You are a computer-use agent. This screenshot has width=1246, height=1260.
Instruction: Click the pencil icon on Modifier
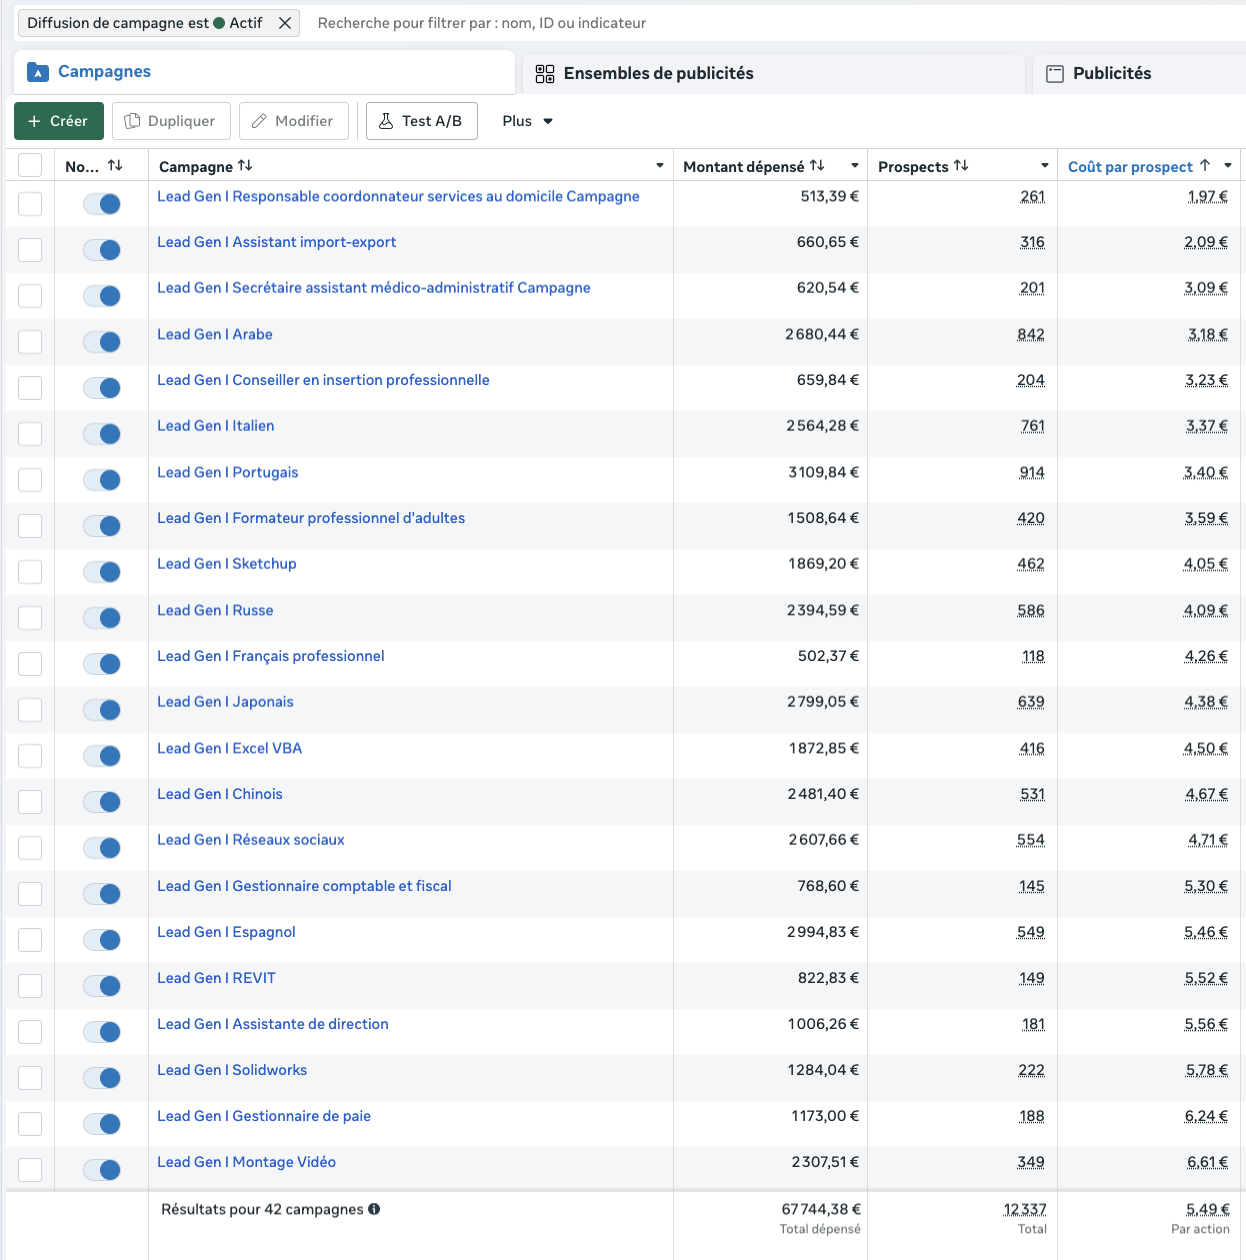click(x=259, y=121)
